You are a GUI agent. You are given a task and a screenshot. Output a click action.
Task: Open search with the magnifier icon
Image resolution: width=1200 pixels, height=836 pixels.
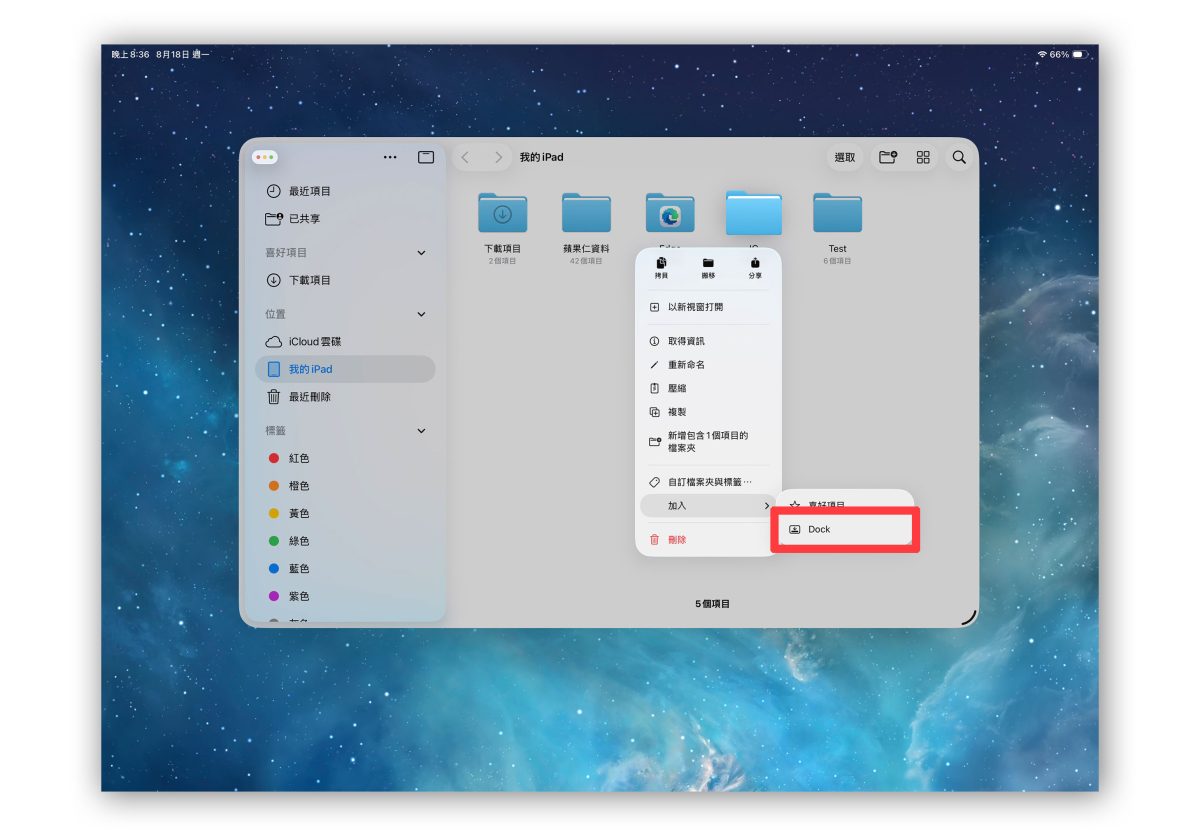[x=959, y=158]
